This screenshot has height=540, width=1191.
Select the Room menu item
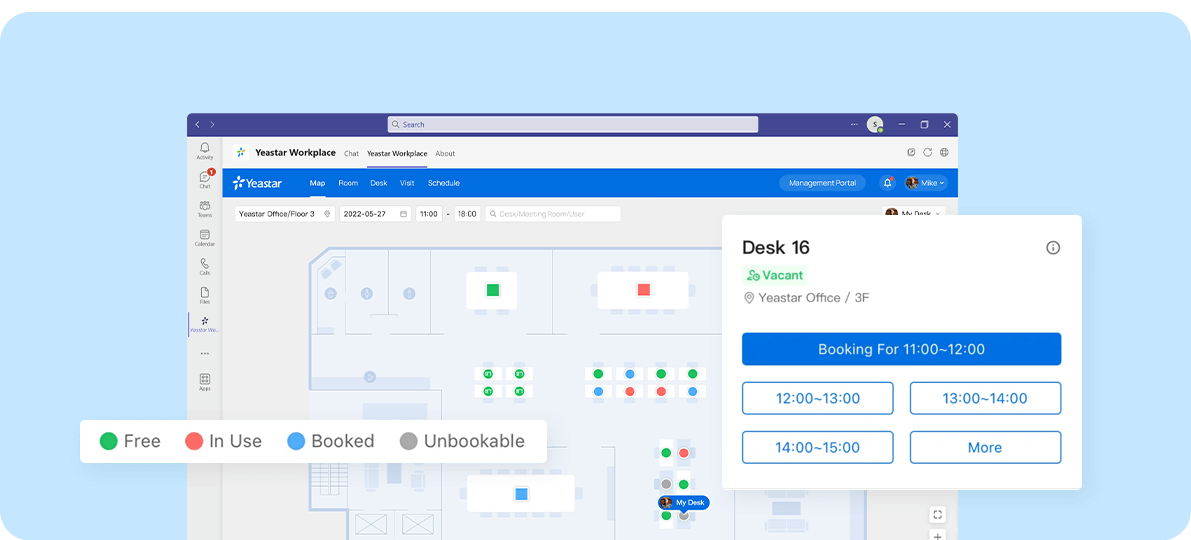(348, 183)
